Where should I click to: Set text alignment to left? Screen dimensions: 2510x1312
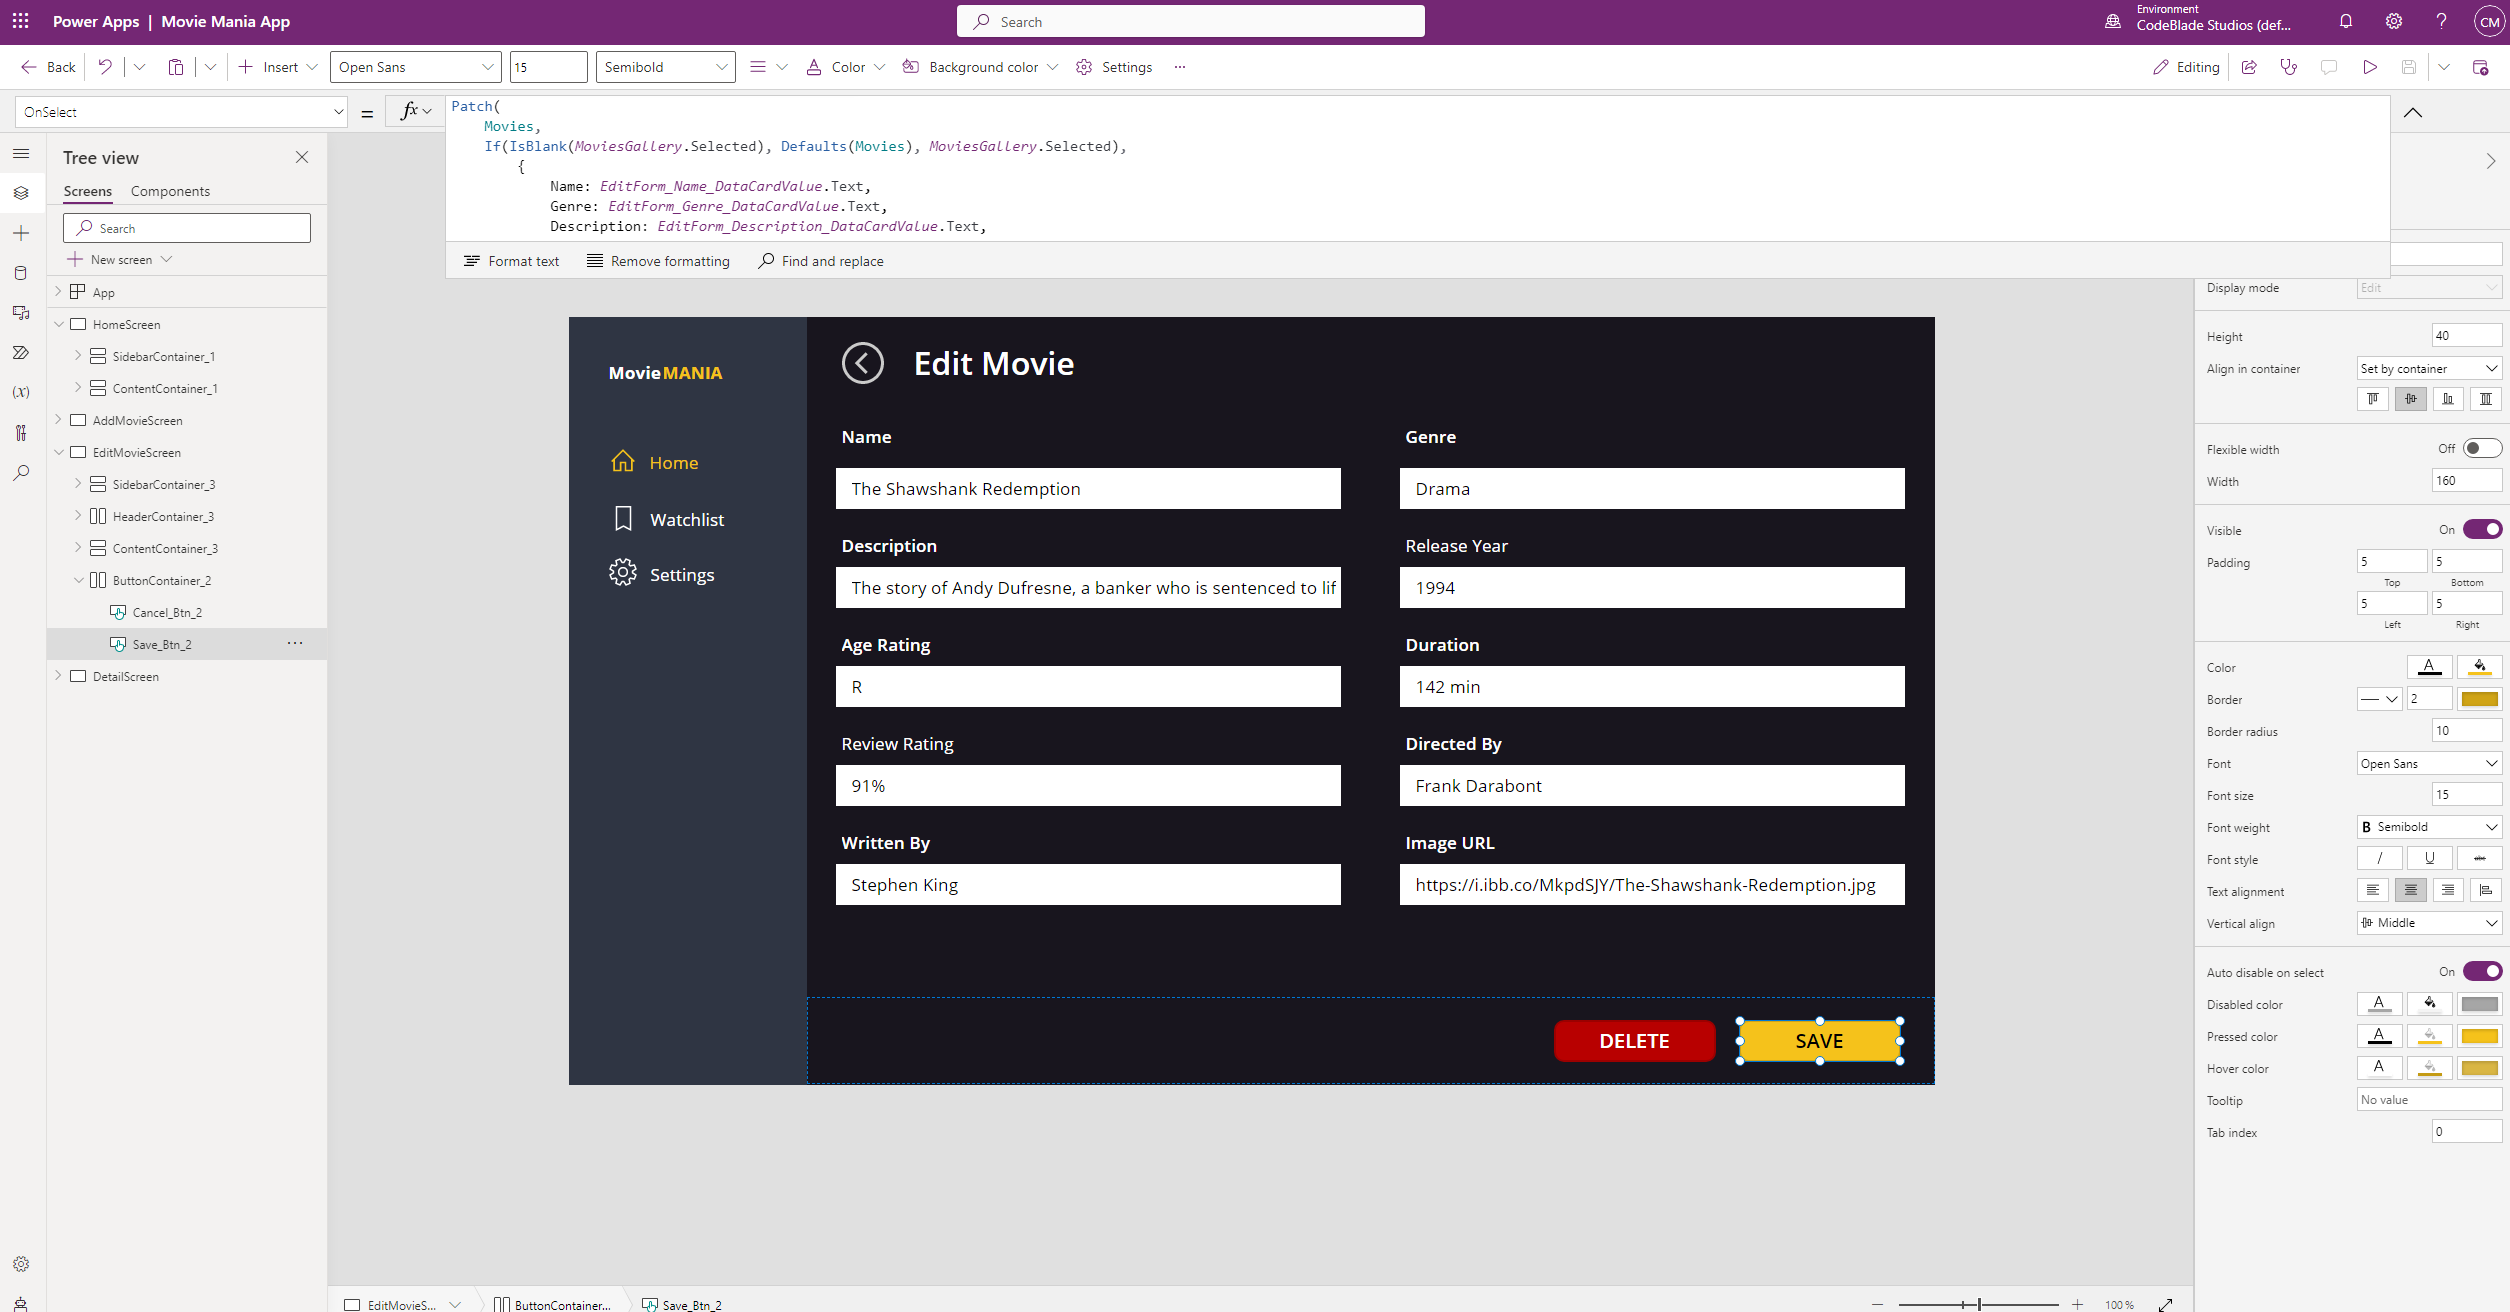pyautogui.click(x=2372, y=890)
